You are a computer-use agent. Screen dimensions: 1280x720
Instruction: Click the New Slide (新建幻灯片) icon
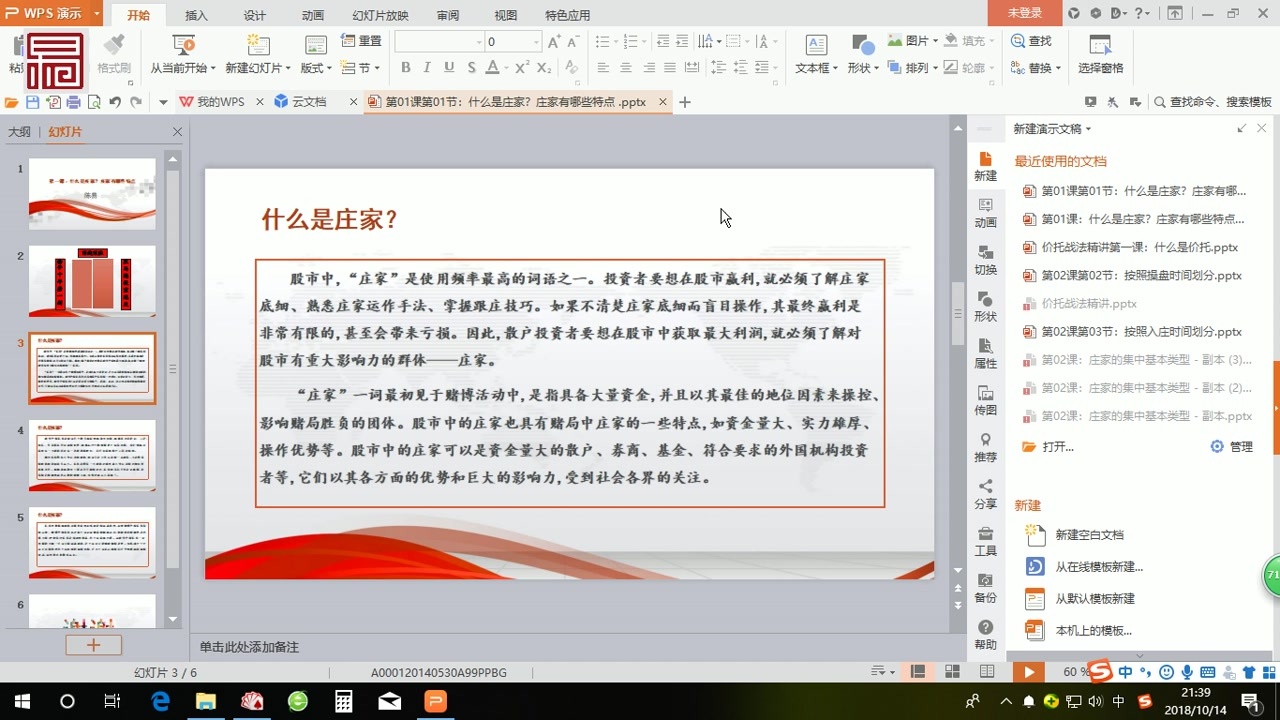[x=257, y=46]
